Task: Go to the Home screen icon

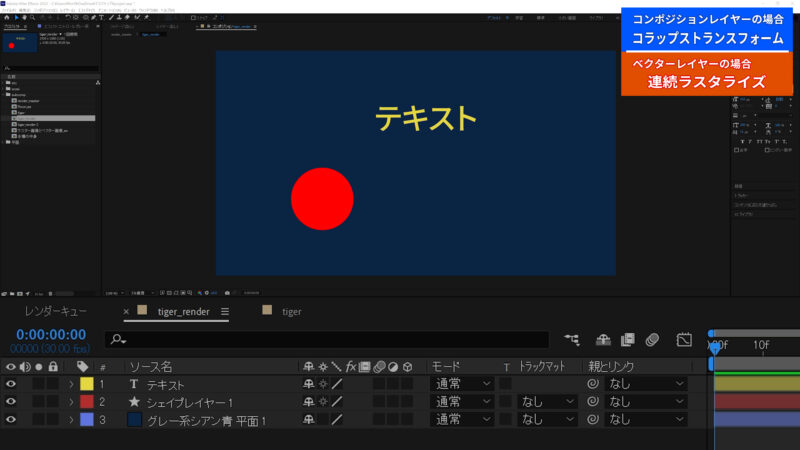Action: [x=7, y=17]
